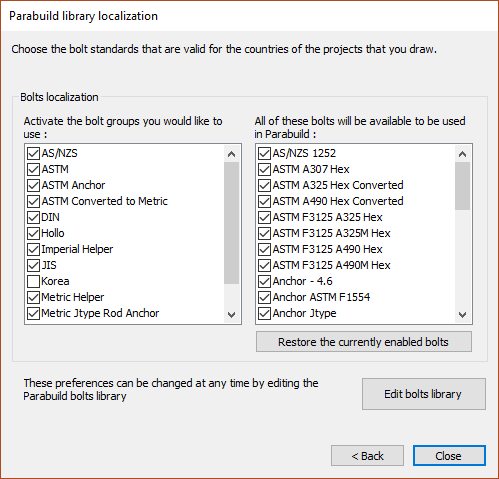Click available bolts list scroll down arrow
This screenshot has width=499, height=479.
coord(462,314)
